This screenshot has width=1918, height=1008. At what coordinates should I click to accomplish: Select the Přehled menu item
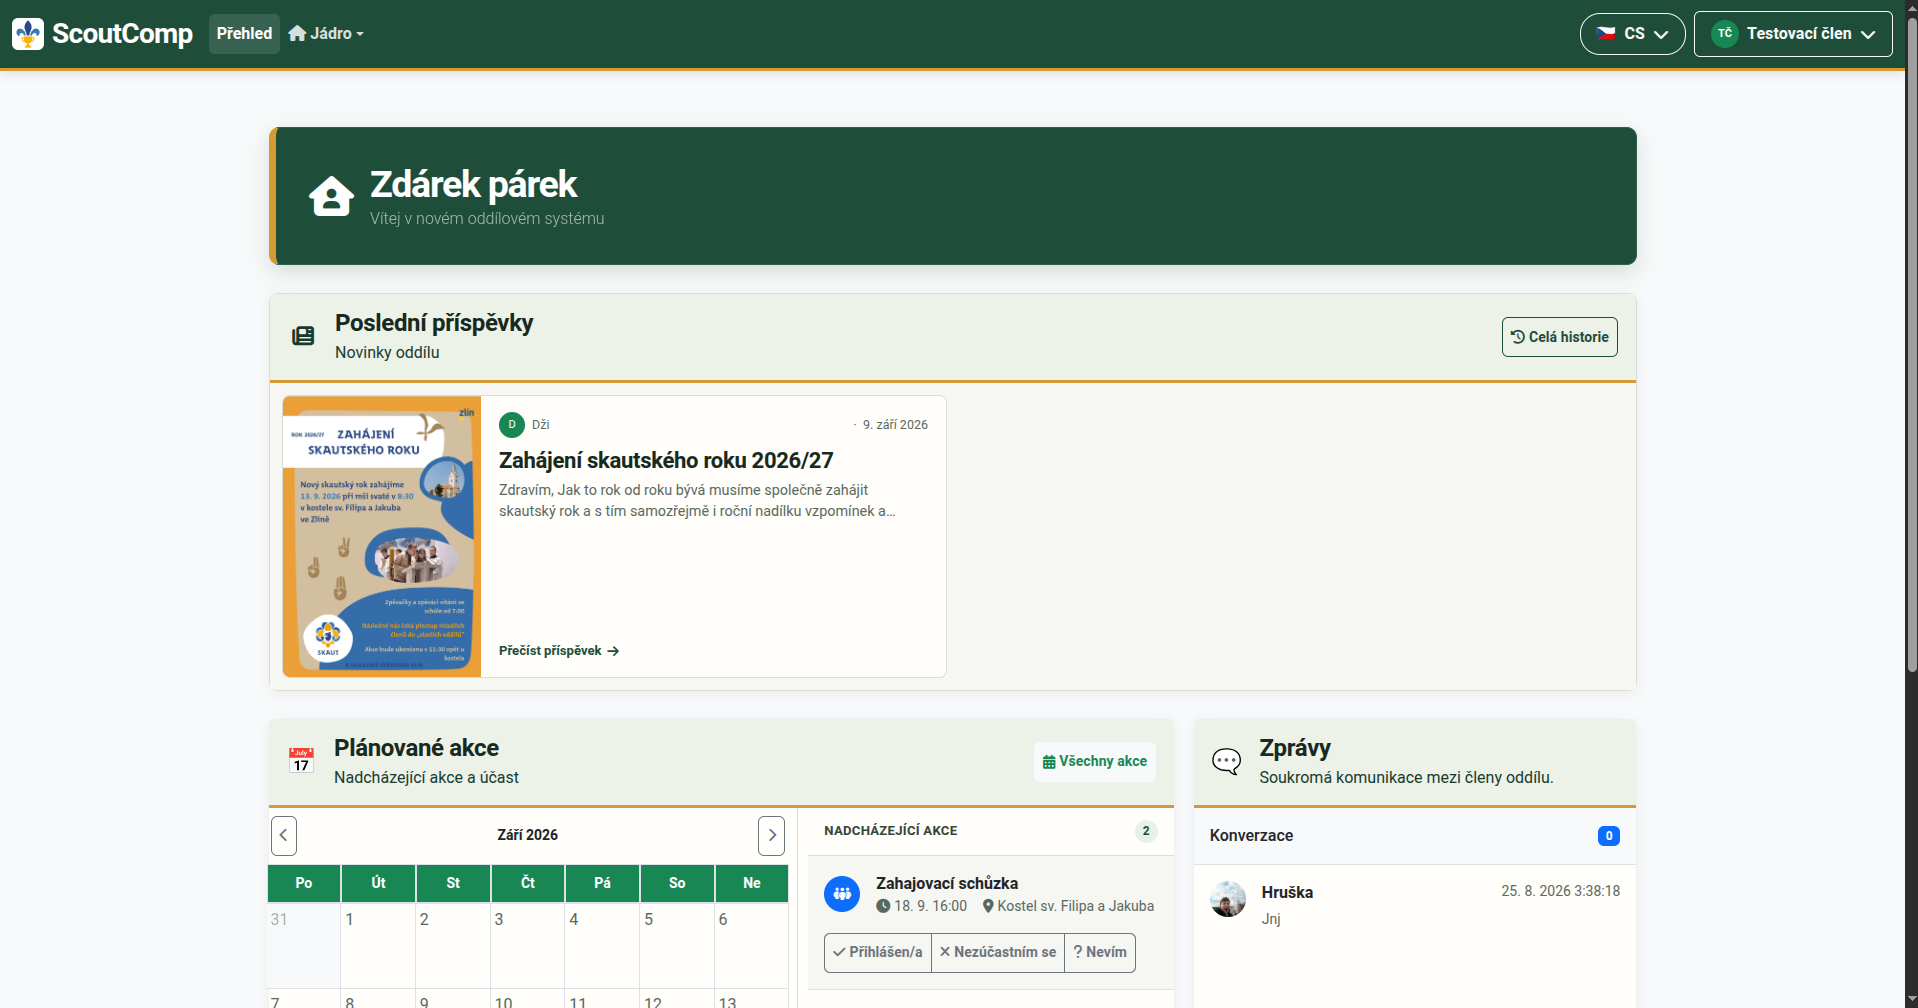[244, 34]
